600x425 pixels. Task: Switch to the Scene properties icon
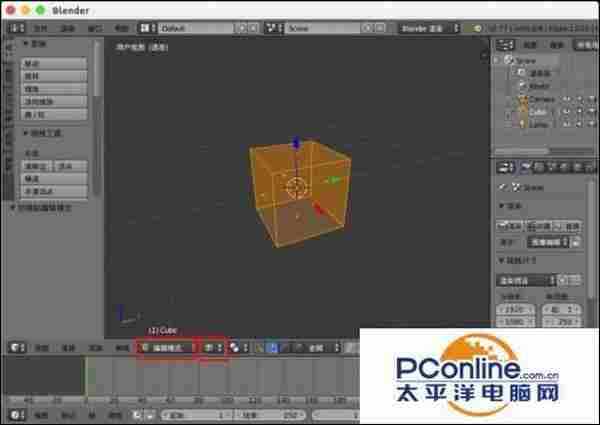coord(552,167)
